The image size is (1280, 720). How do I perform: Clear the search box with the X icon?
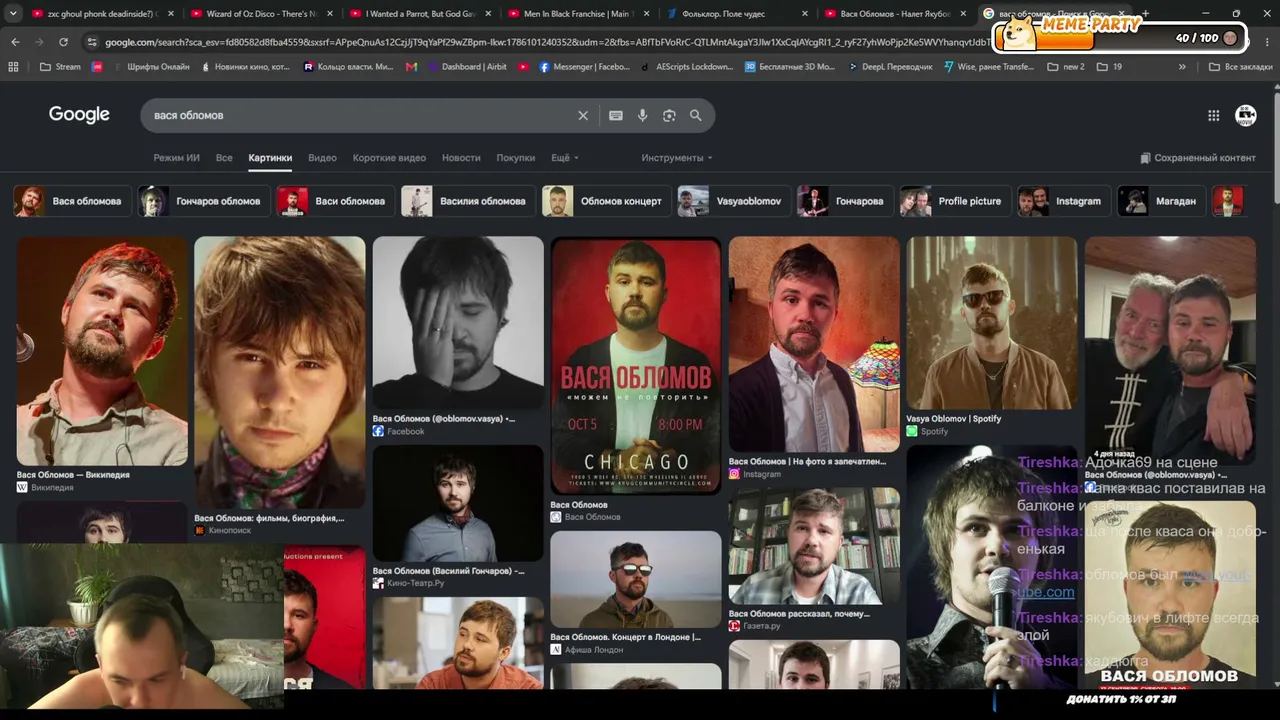point(583,115)
